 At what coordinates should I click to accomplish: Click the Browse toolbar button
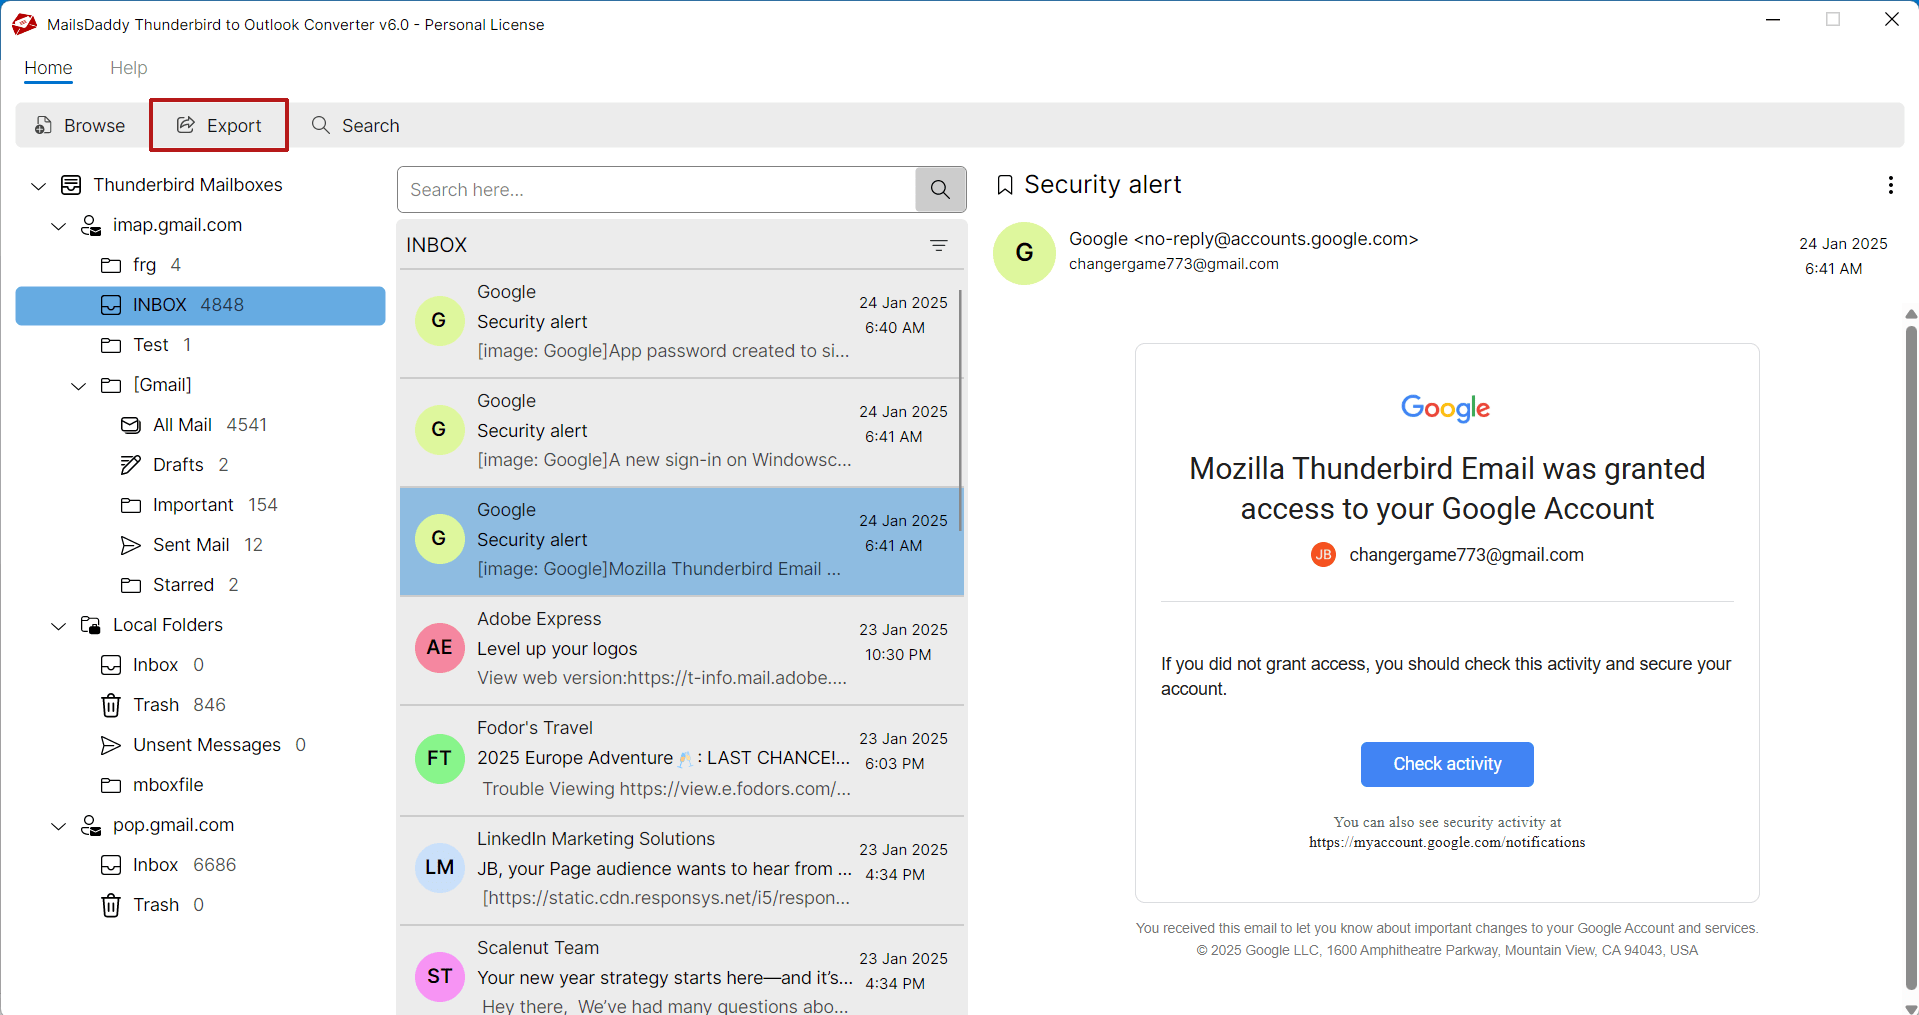tap(80, 125)
